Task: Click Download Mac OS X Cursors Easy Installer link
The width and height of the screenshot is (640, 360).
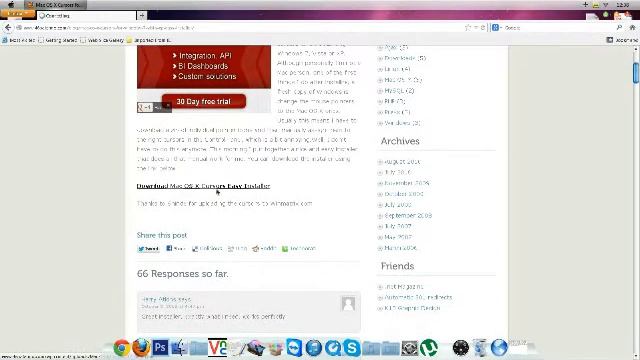Action: pyautogui.click(x=203, y=186)
